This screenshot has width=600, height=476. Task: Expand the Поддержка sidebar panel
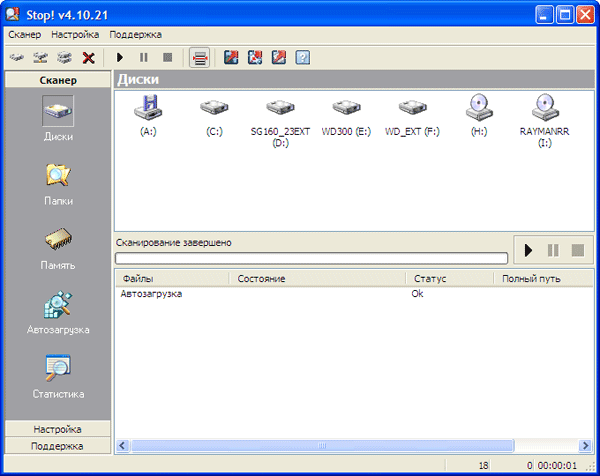pyautogui.click(x=58, y=446)
